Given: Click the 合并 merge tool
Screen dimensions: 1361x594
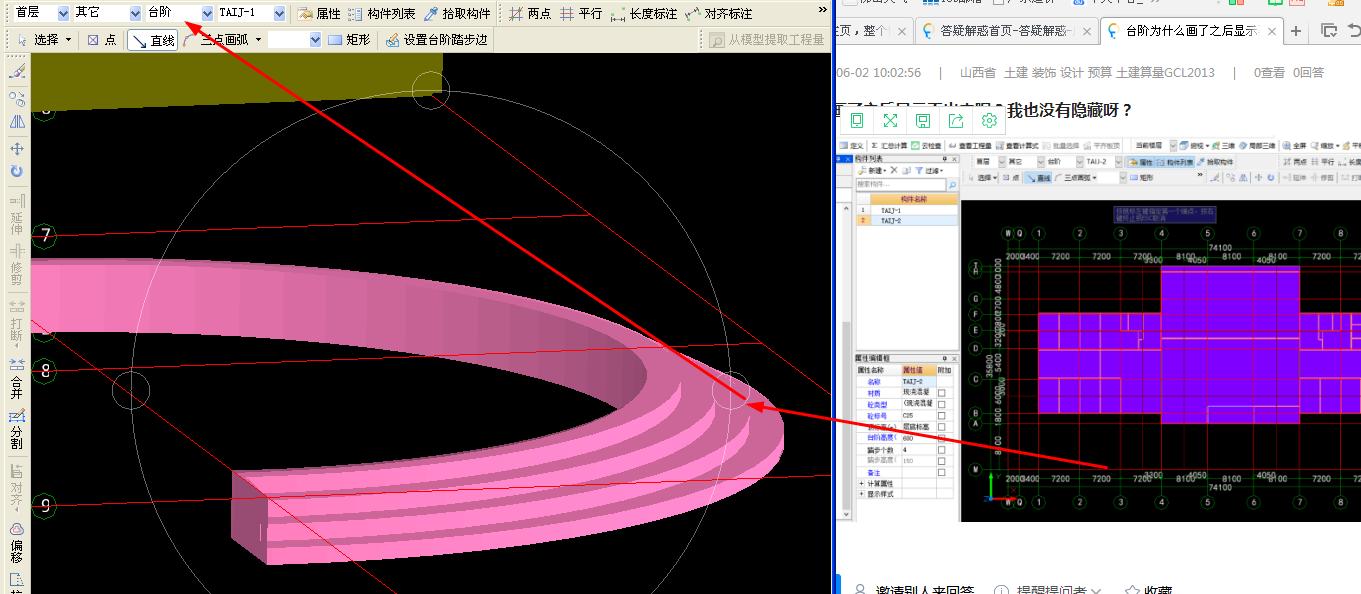Looking at the screenshot, I should click(x=17, y=377).
